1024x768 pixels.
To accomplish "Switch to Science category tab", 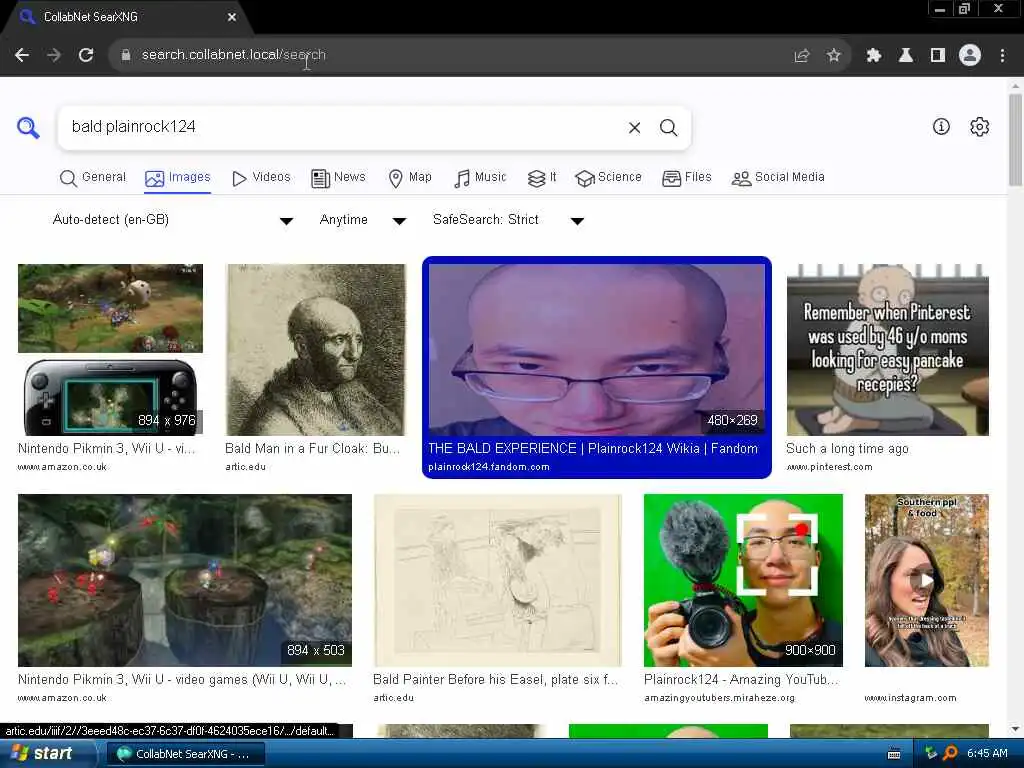I will point(608,178).
